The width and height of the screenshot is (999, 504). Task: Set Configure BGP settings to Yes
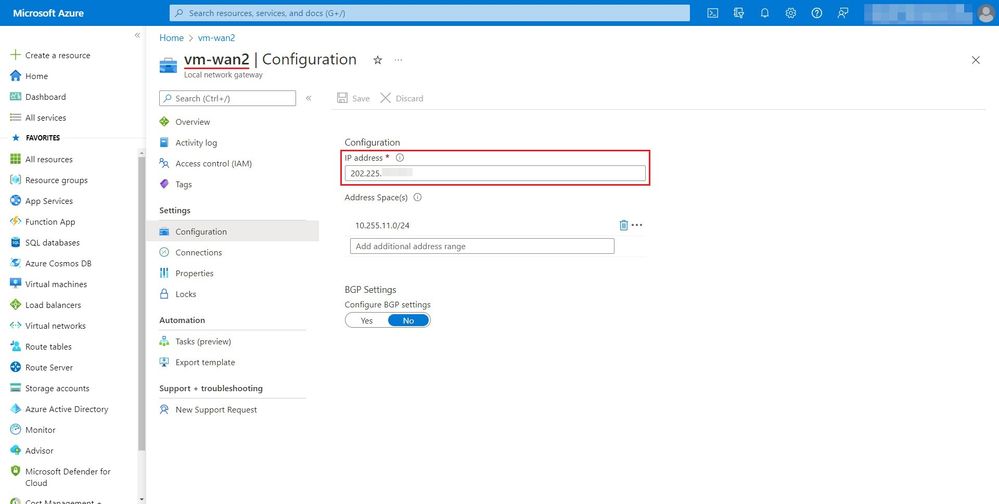366,320
